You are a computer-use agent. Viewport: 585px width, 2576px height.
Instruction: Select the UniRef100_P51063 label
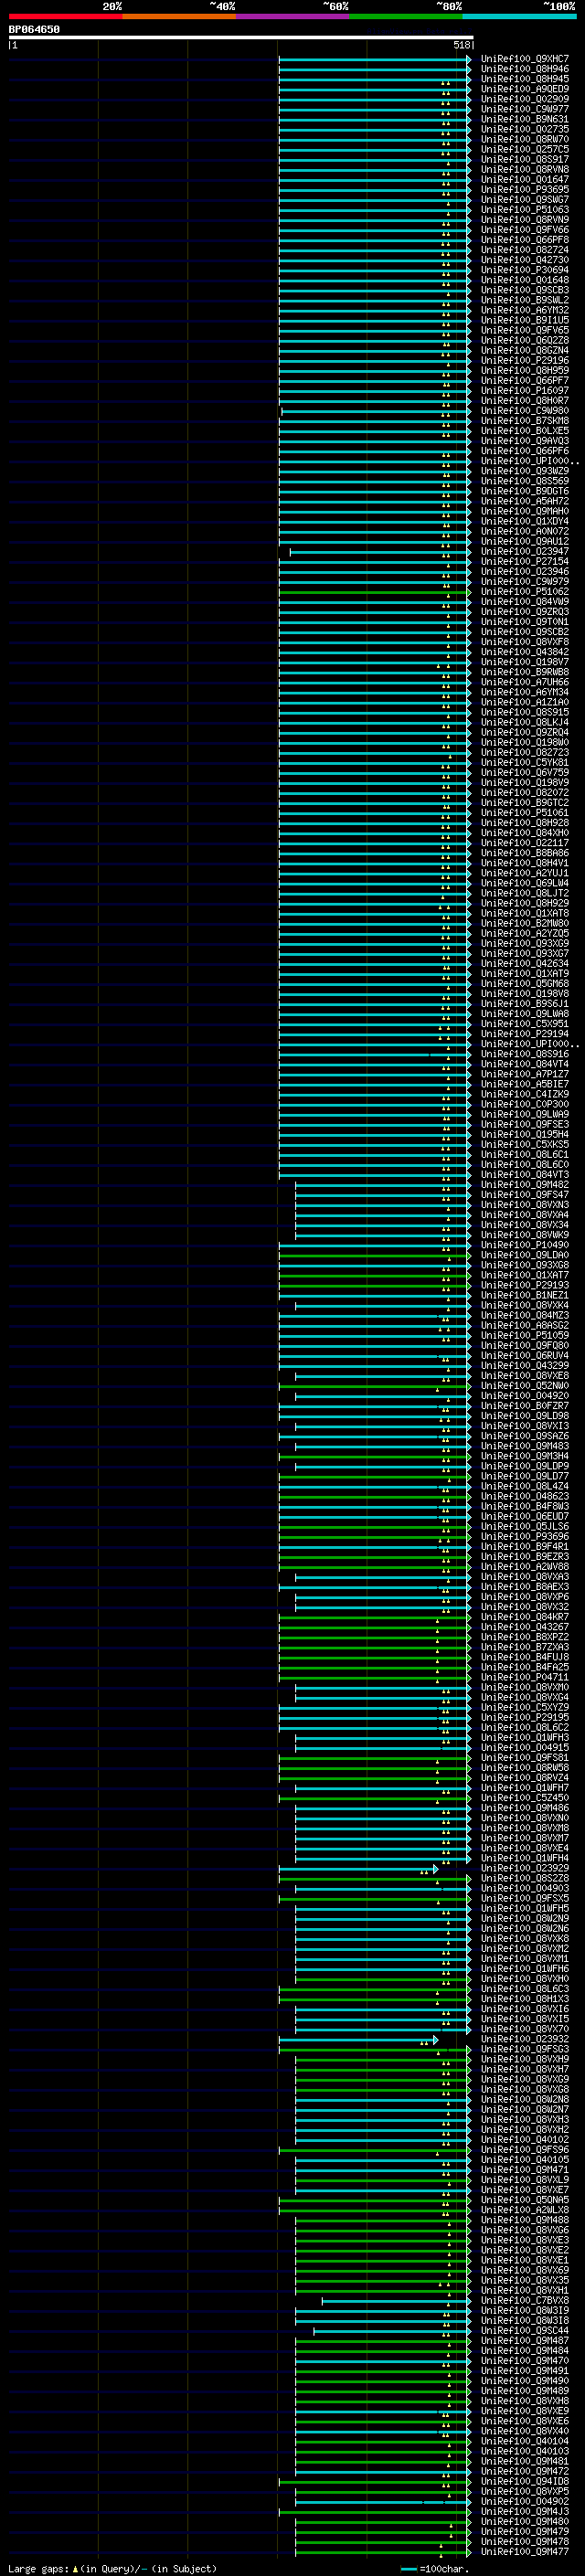[525, 210]
